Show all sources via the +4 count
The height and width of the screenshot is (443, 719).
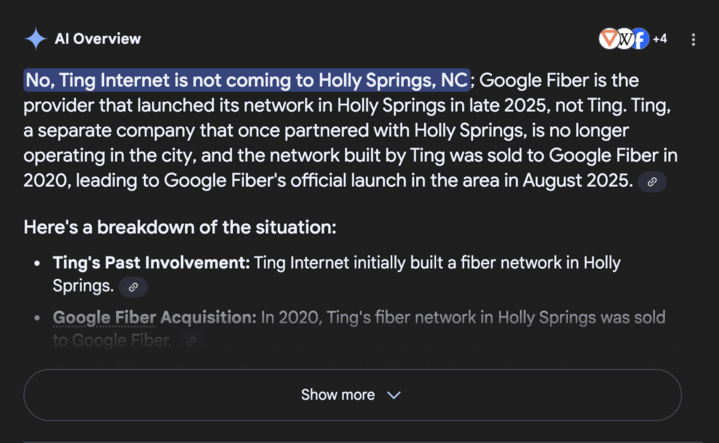(660, 39)
